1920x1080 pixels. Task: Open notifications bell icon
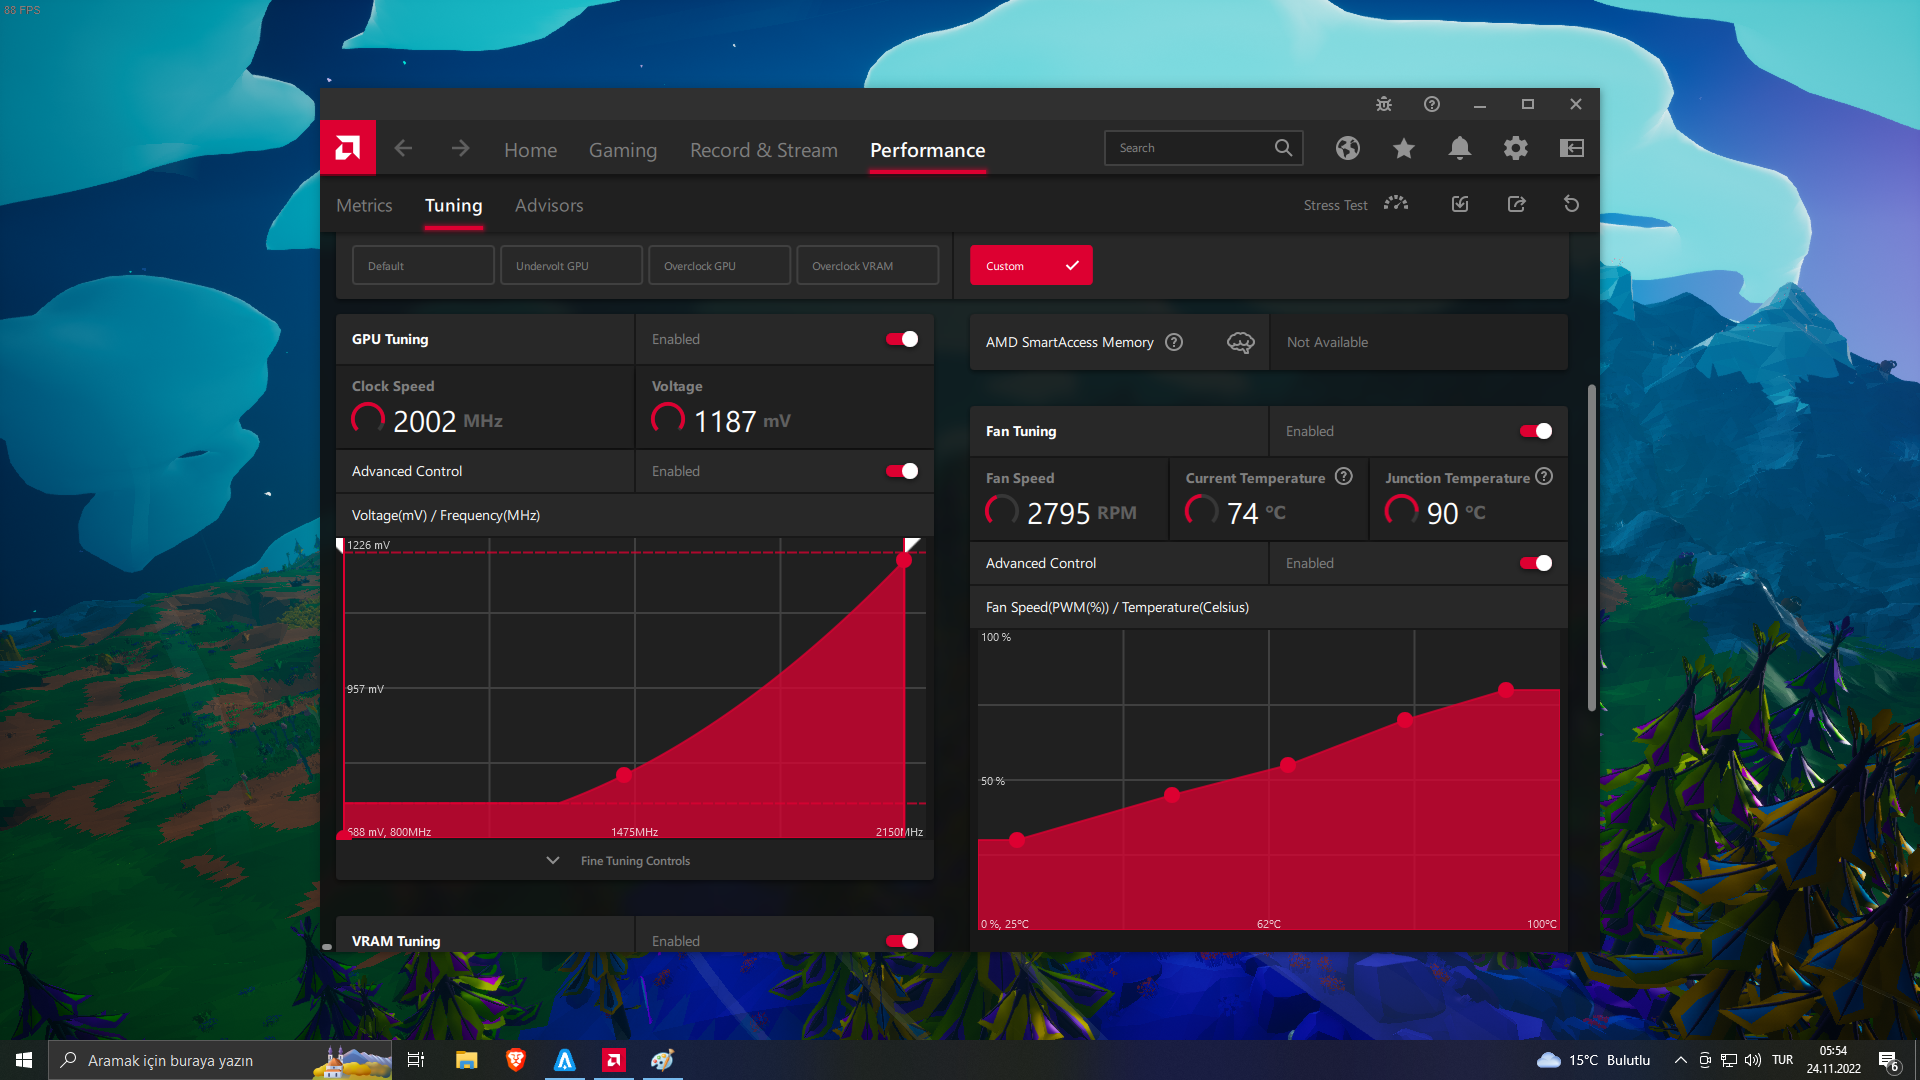[x=1460, y=148]
